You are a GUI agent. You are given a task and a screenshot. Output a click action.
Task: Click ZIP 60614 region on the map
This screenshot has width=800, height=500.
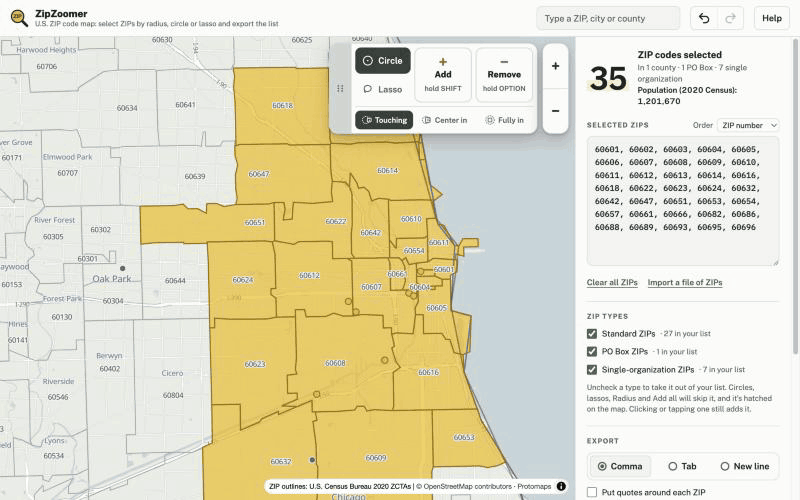387,170
